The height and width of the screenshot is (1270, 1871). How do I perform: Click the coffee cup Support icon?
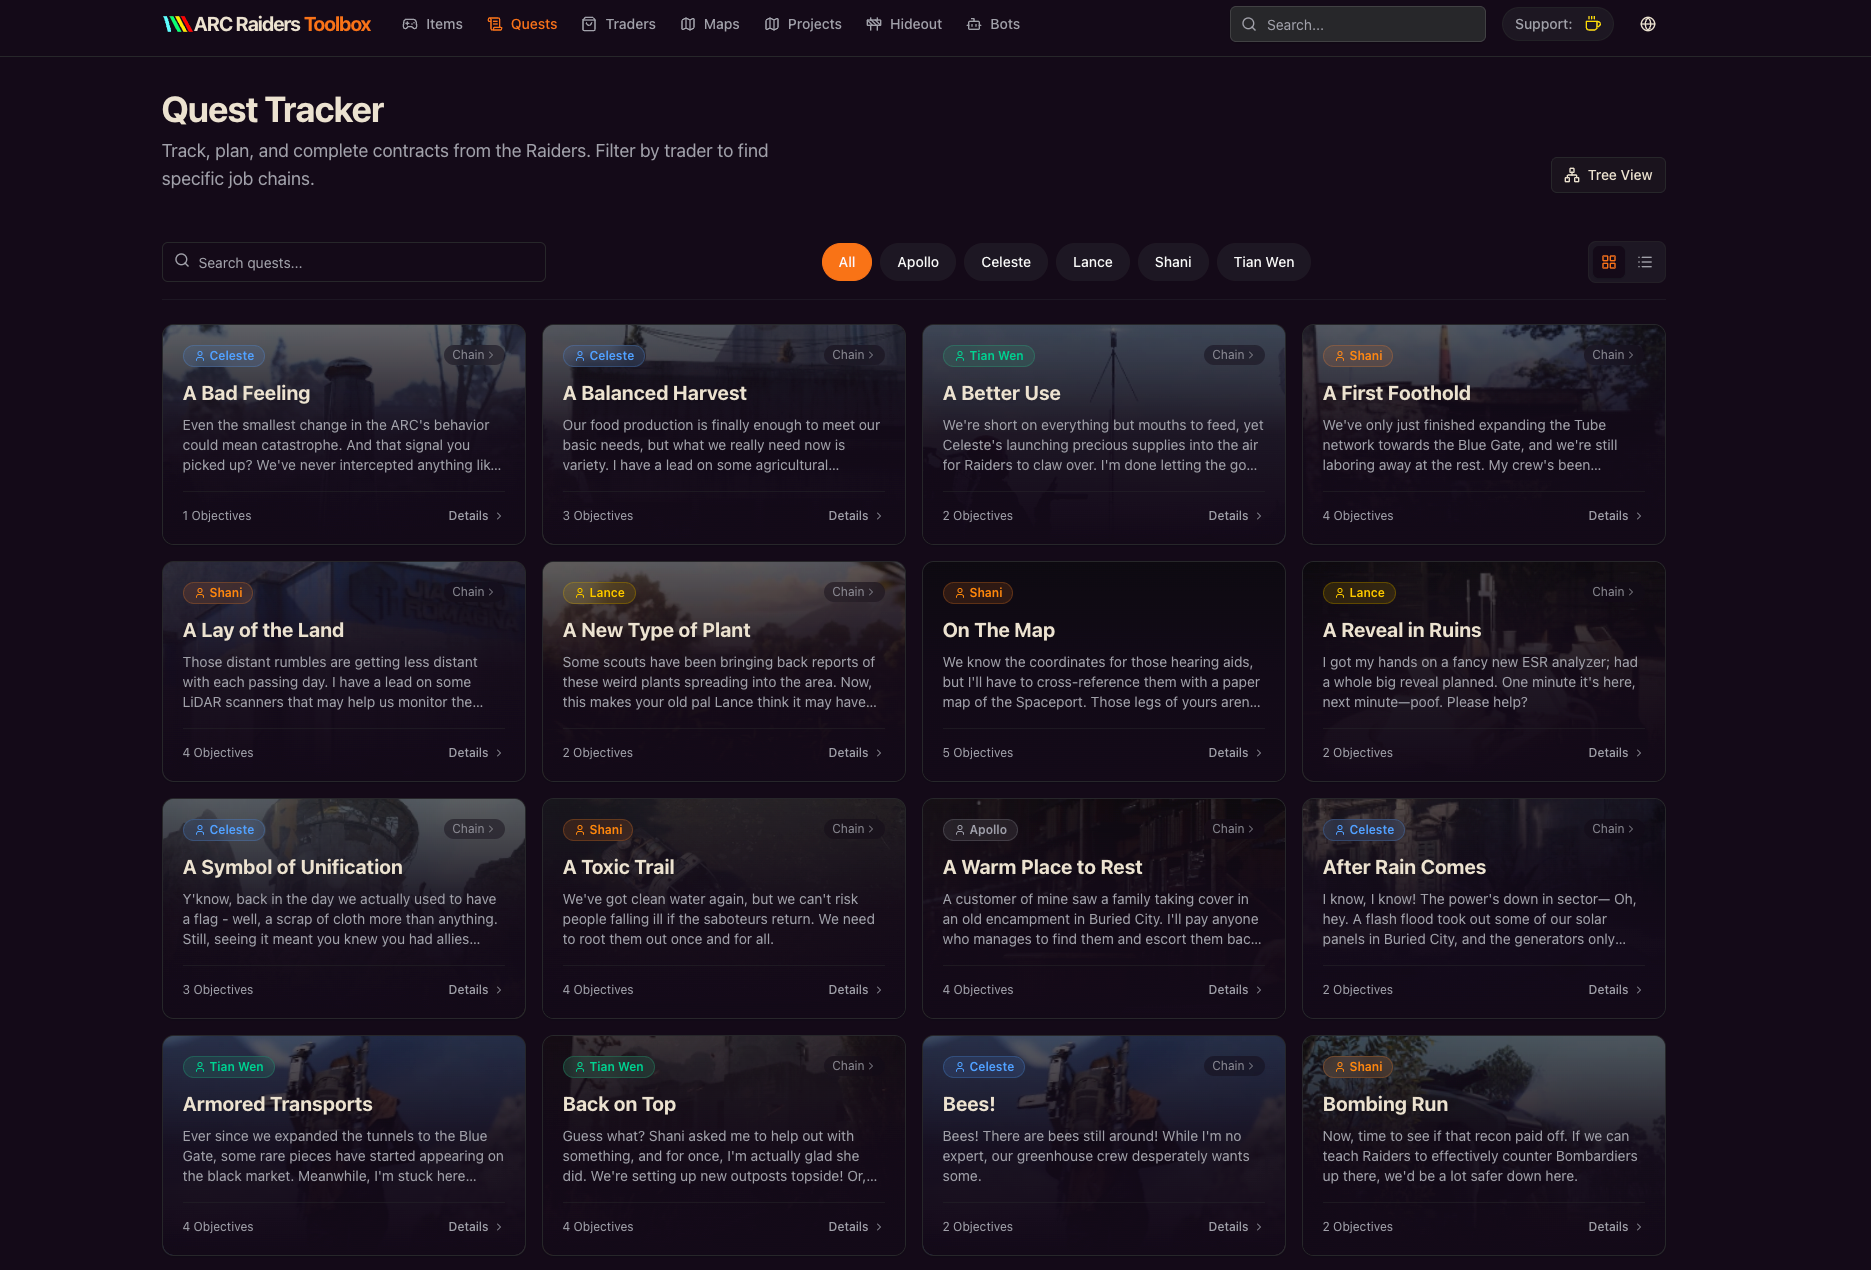[x=1593, y=24]
